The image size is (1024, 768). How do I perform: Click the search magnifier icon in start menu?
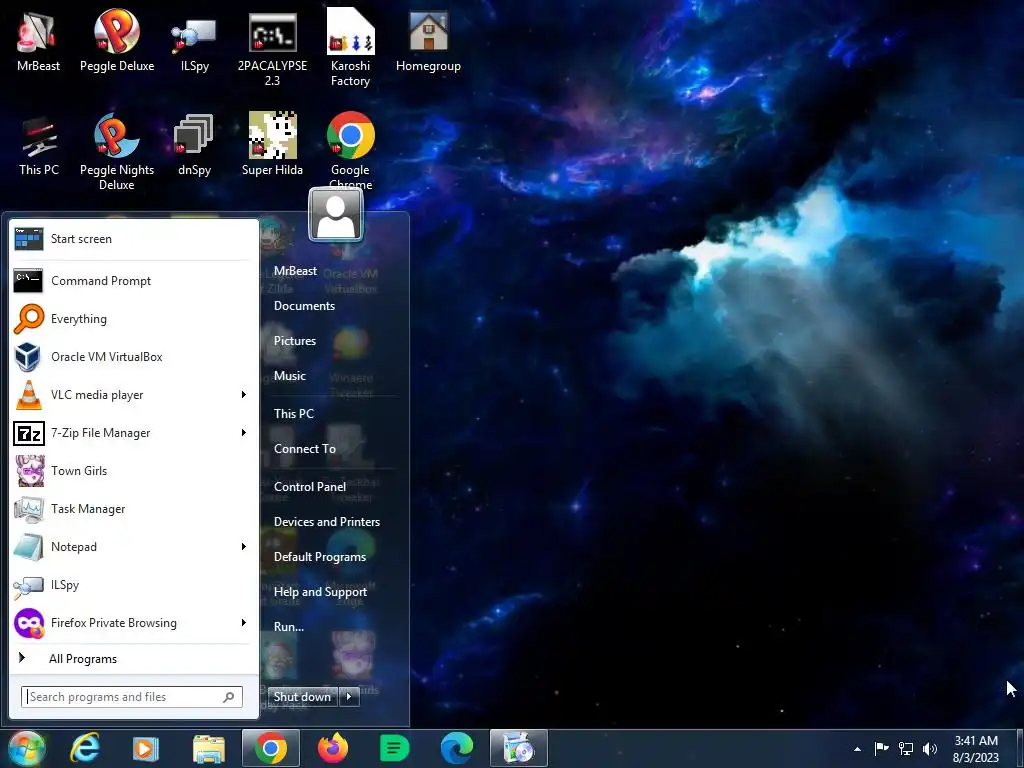[x=229, y=697]
